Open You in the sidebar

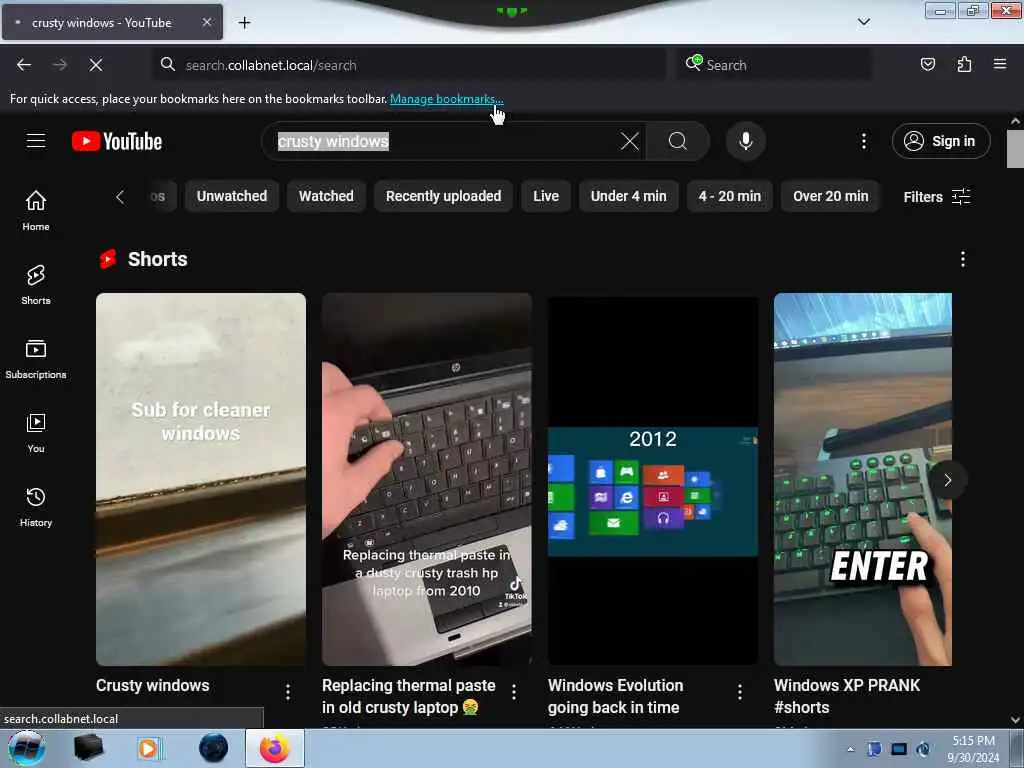(x=36, y=432)
